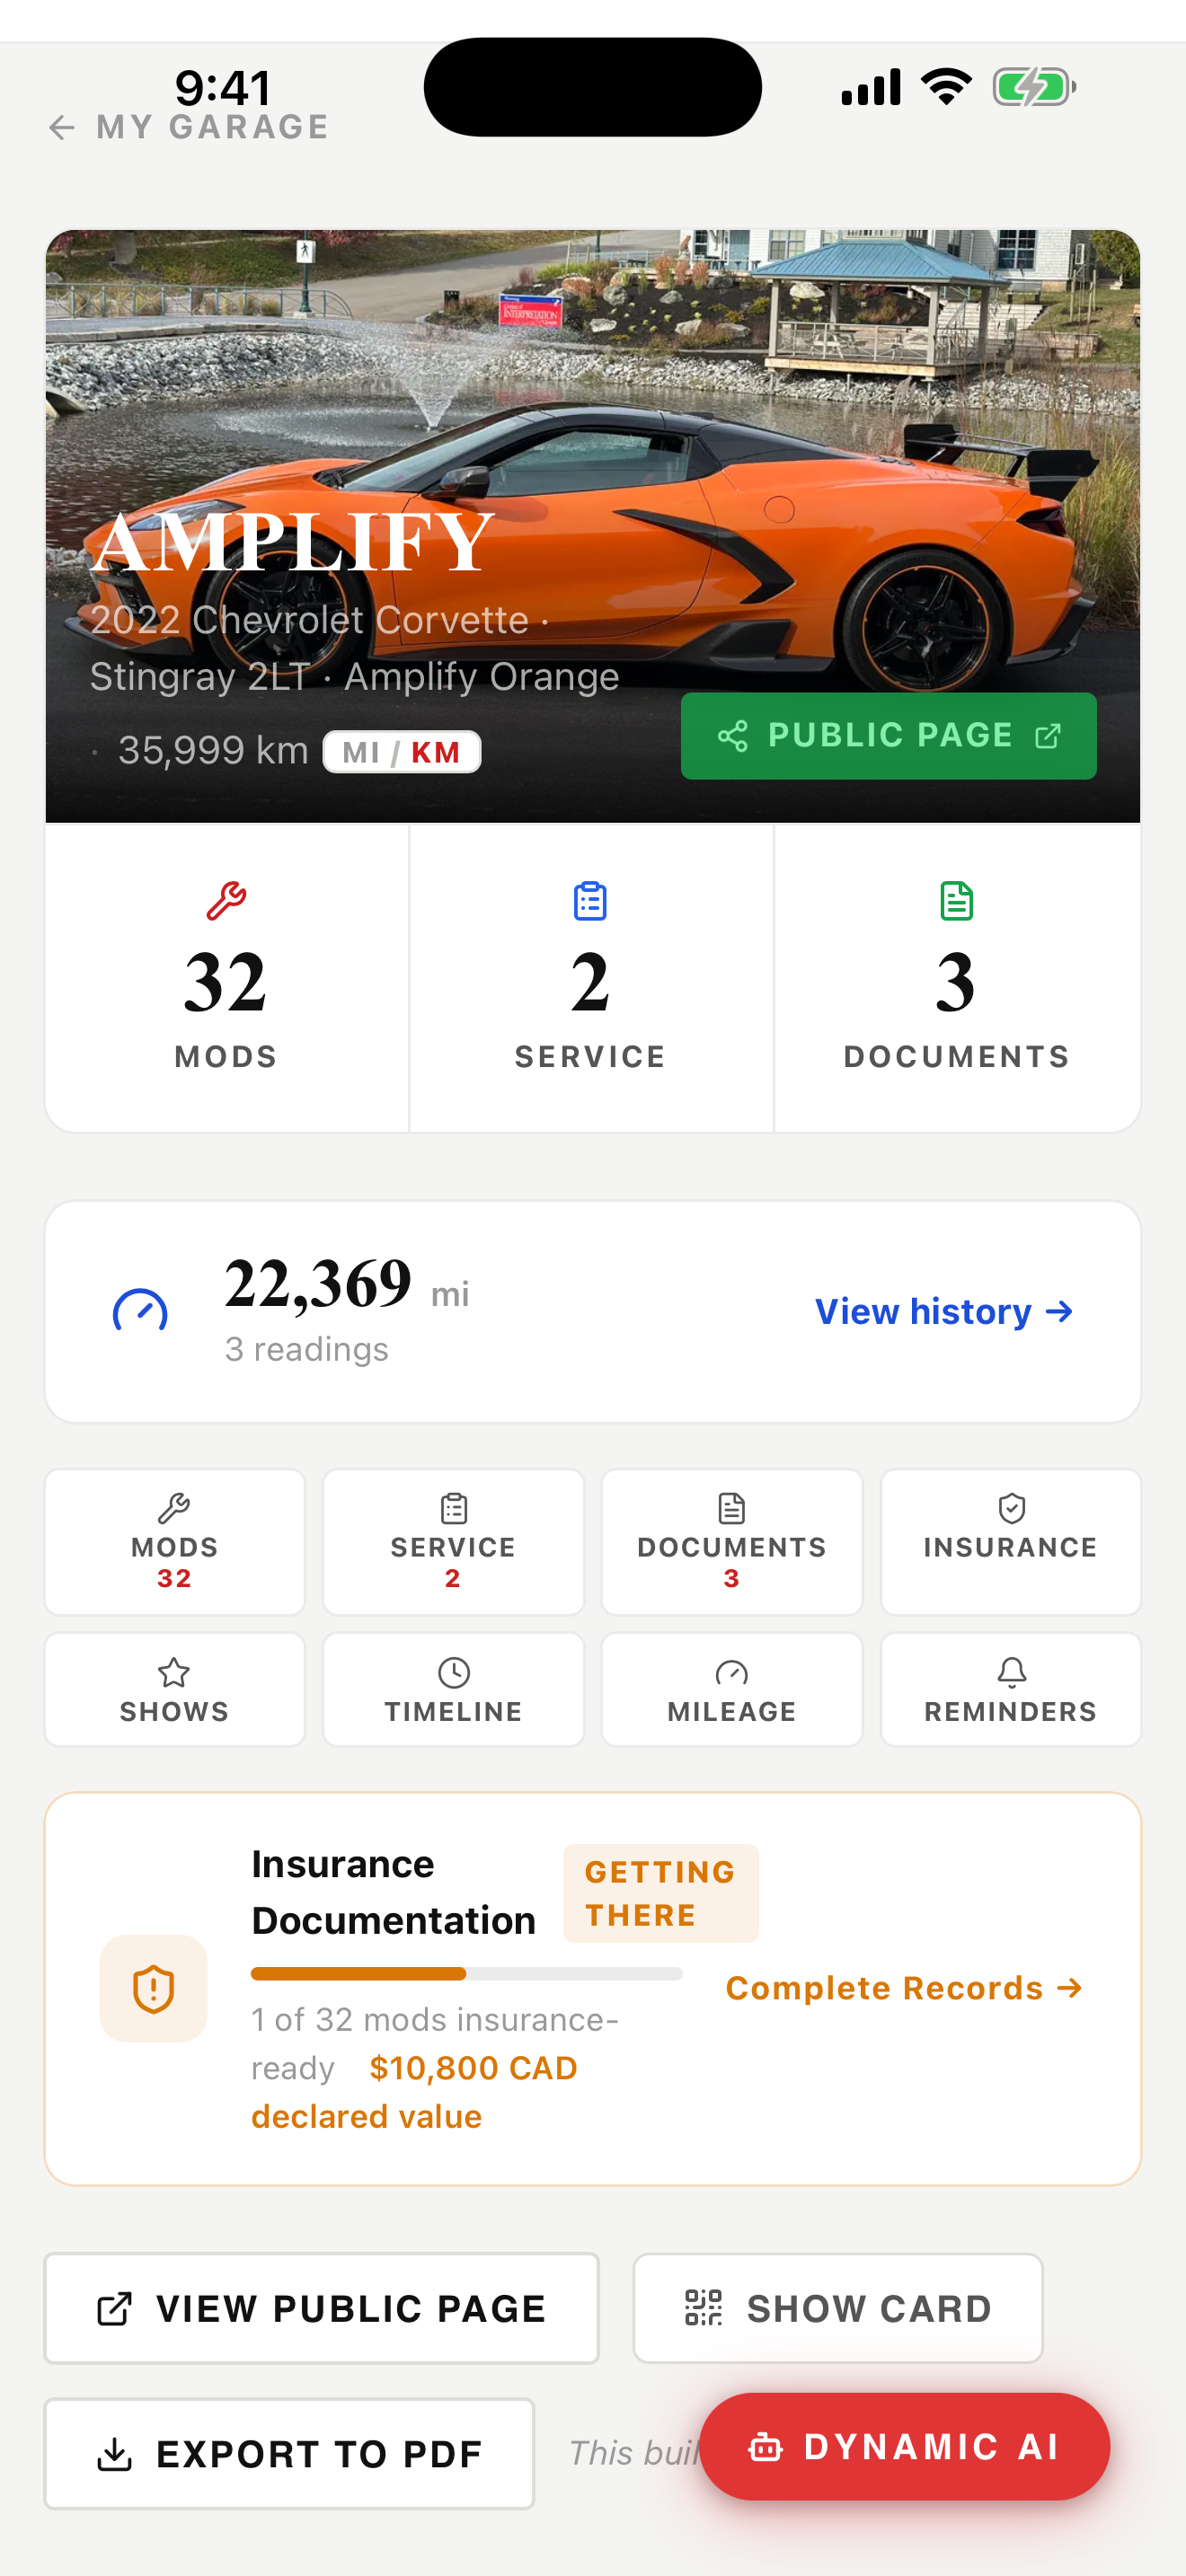Screen dimensions: 1186x2576
Task: Open the Mileage gauge tile
Action: click(x=732, y=1689)
